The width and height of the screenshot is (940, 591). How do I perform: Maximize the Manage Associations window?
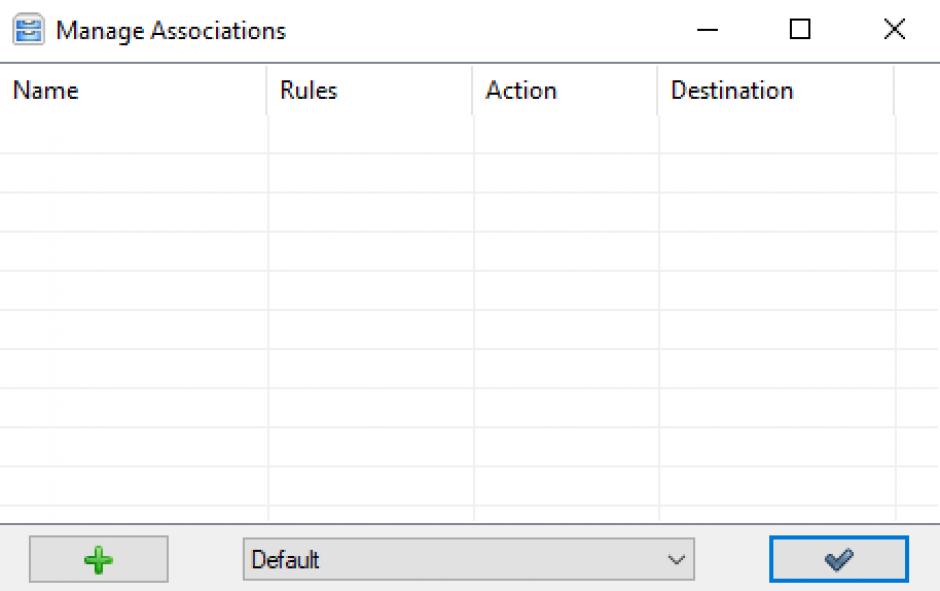point(800,31)
